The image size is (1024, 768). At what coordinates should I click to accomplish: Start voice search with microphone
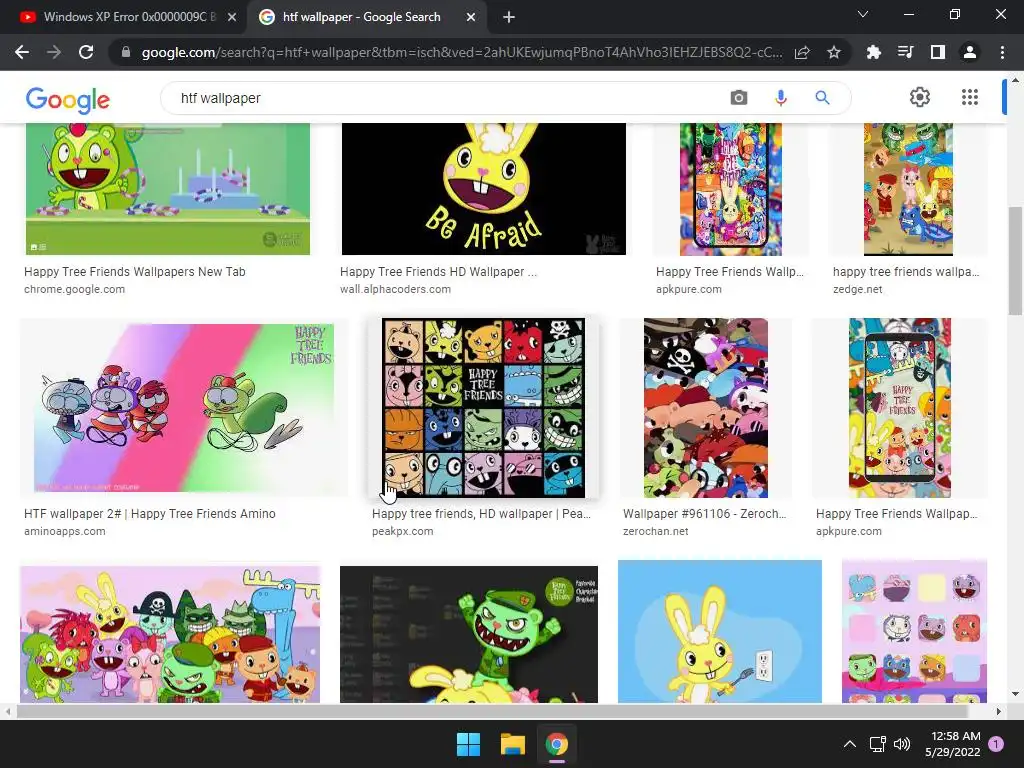(x=780, y=98)
